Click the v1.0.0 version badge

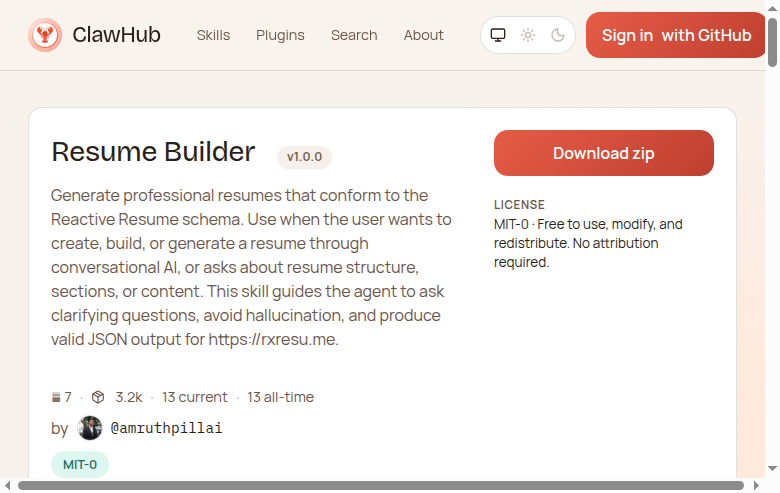[x=304, y=157]
